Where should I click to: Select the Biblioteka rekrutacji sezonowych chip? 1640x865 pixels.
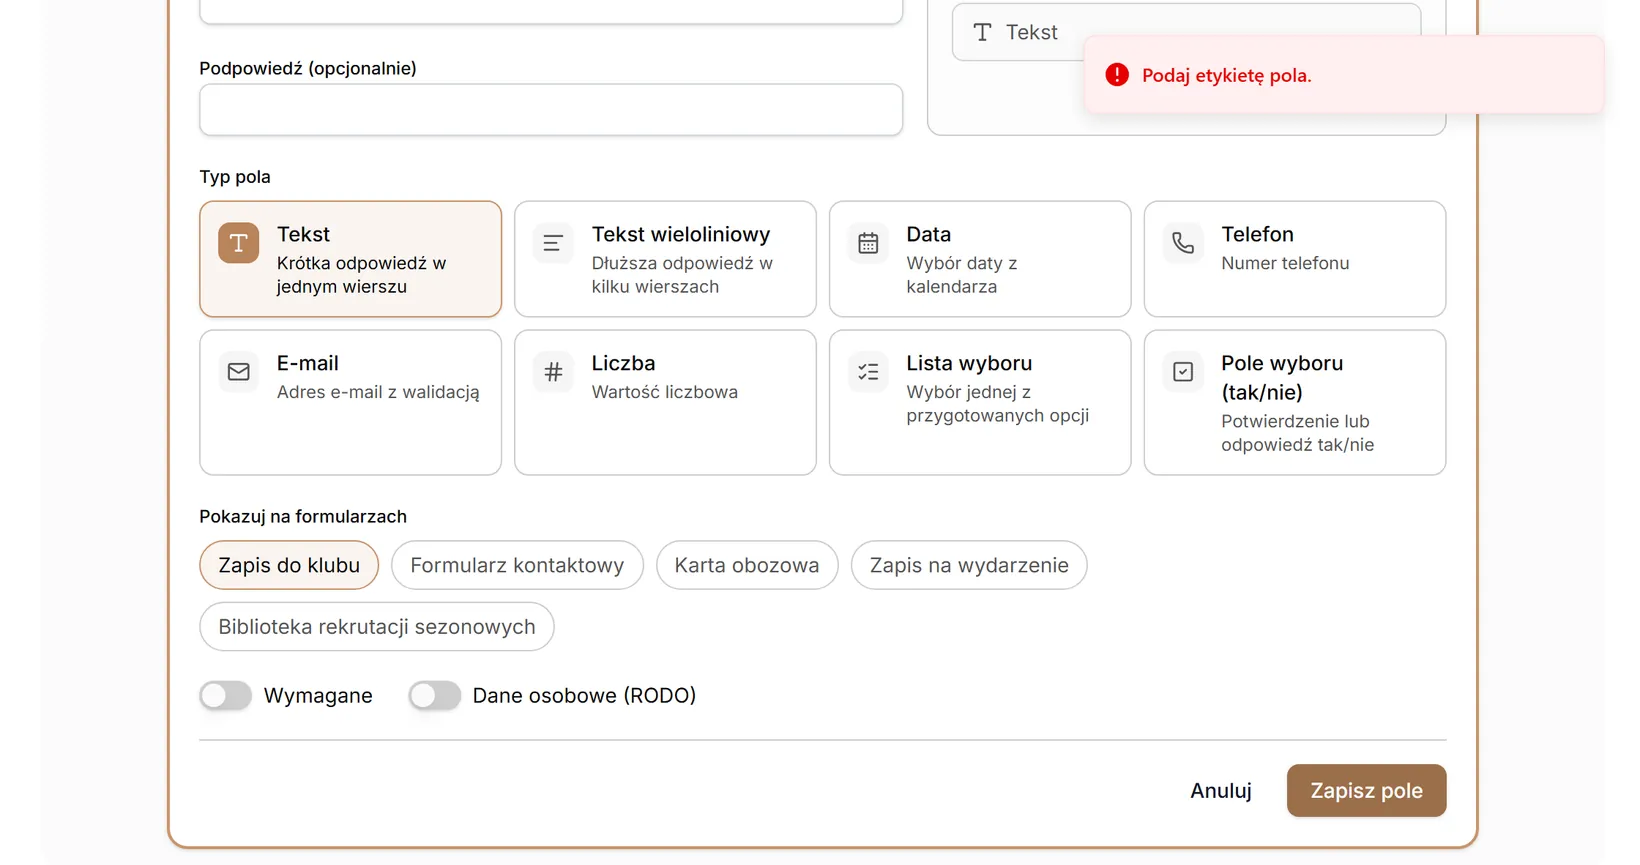(377, 627)
